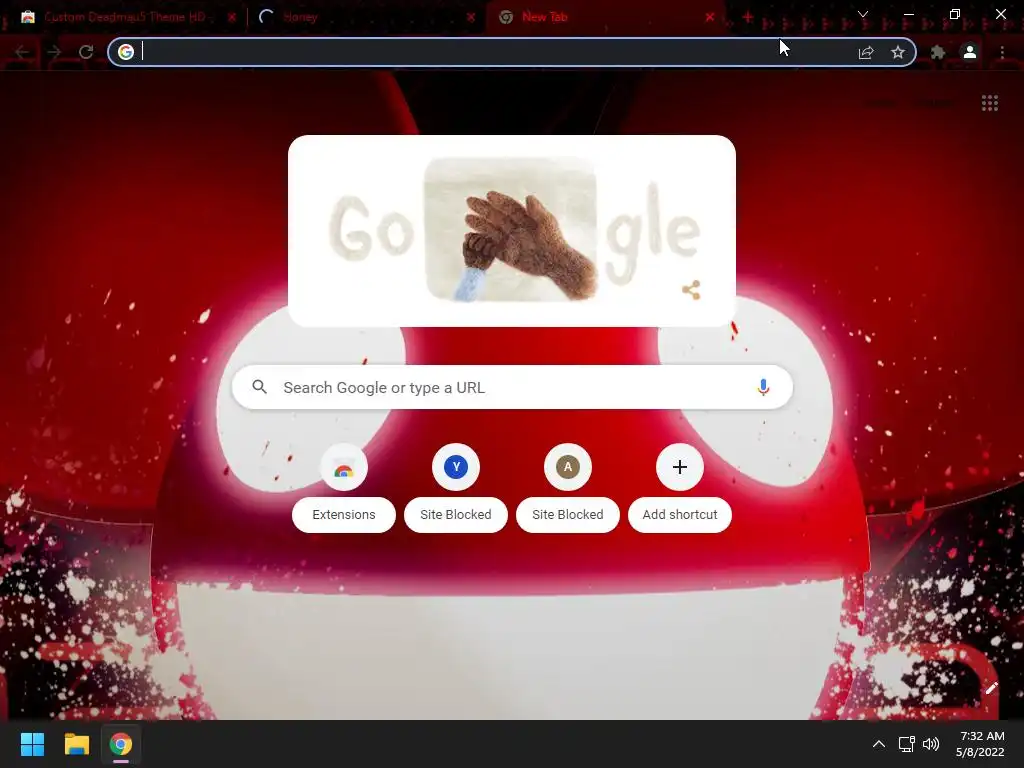The image size is (1024, 768).
Task: Click the magnifier icon in search box
Action: [259, 387]
